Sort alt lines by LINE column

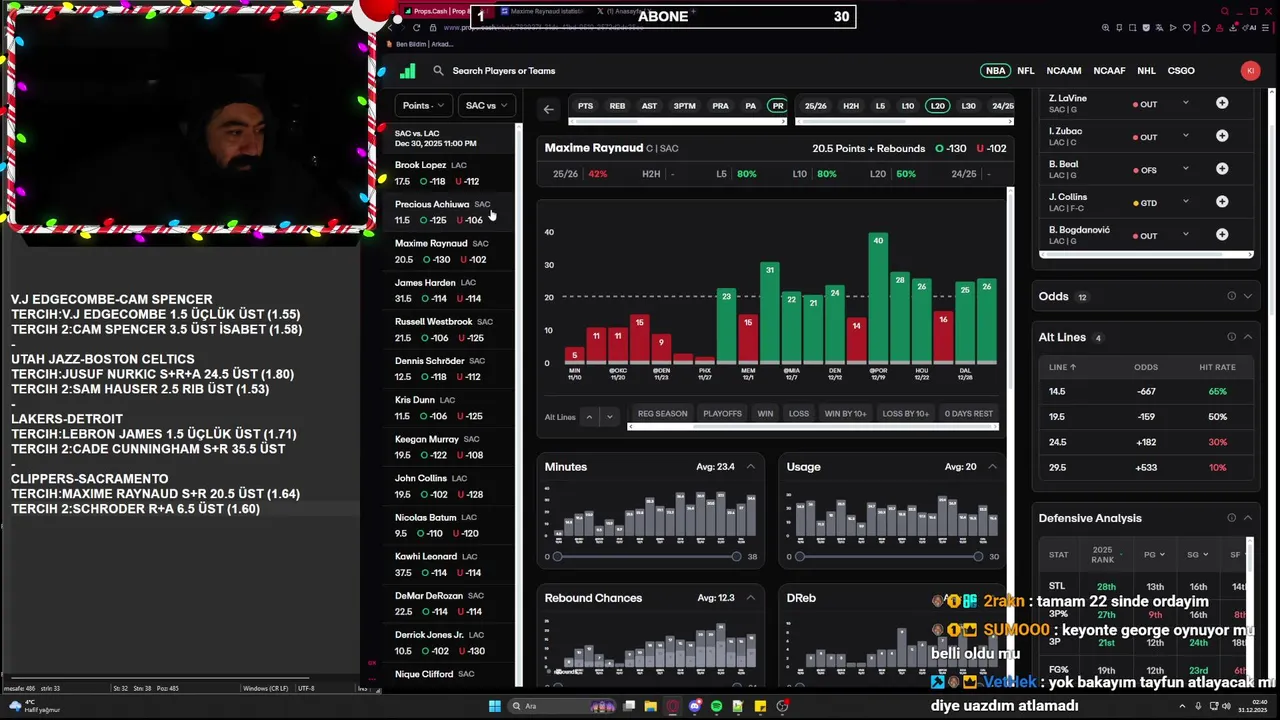[x=1062, y=367]
